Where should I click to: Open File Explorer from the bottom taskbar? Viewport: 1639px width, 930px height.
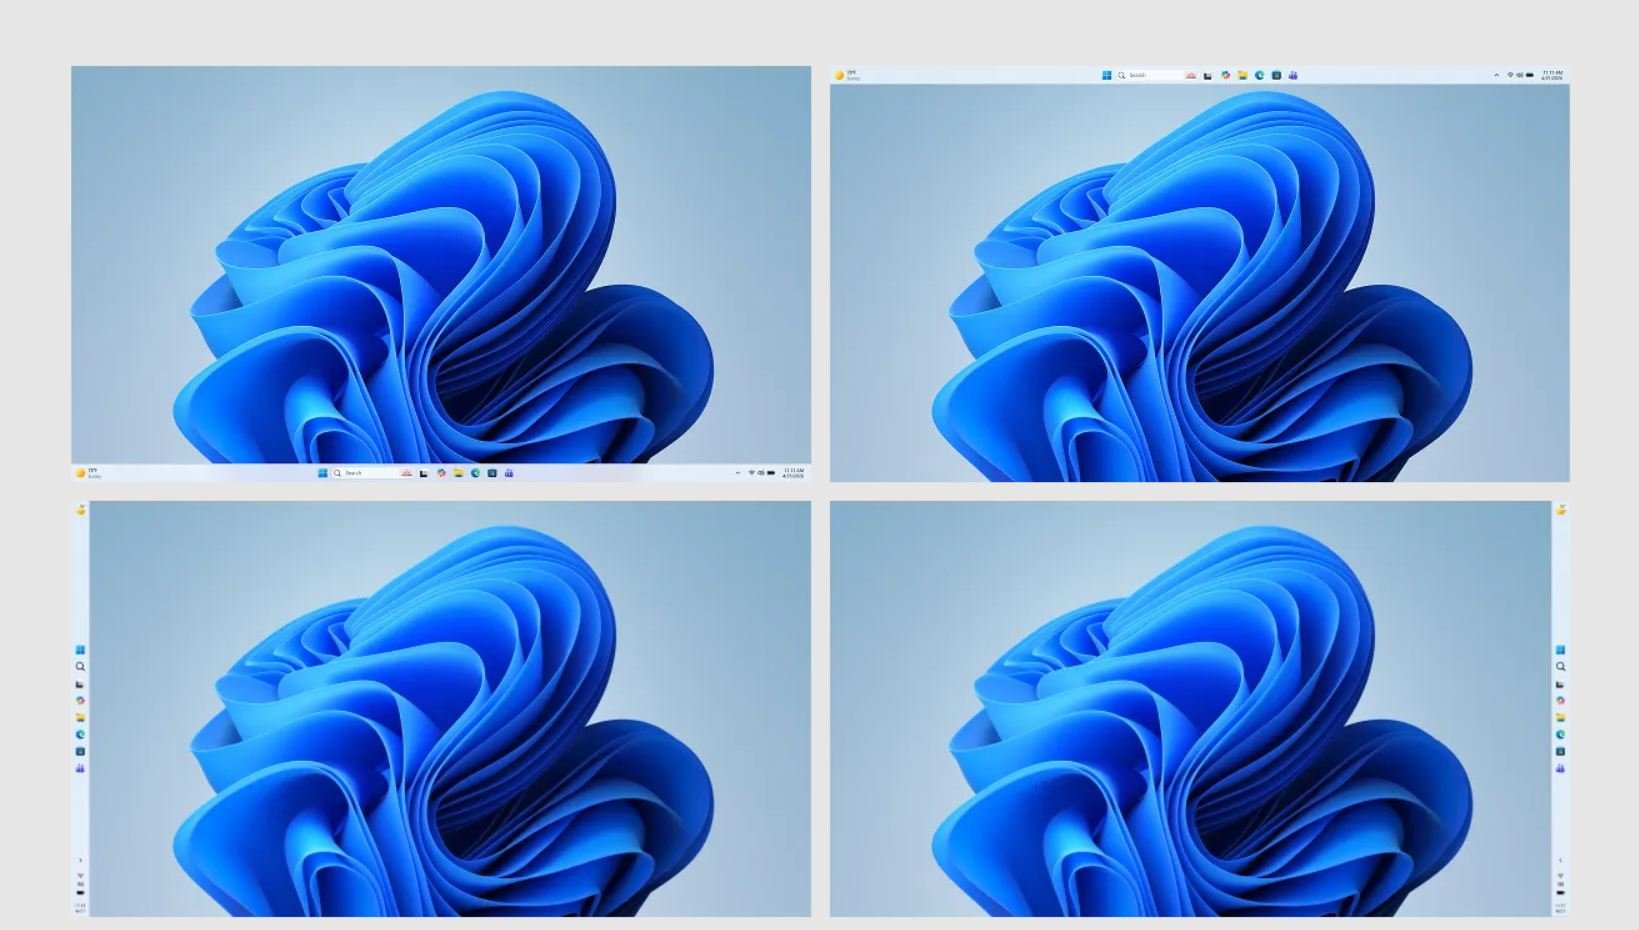(x=458, y=473)
